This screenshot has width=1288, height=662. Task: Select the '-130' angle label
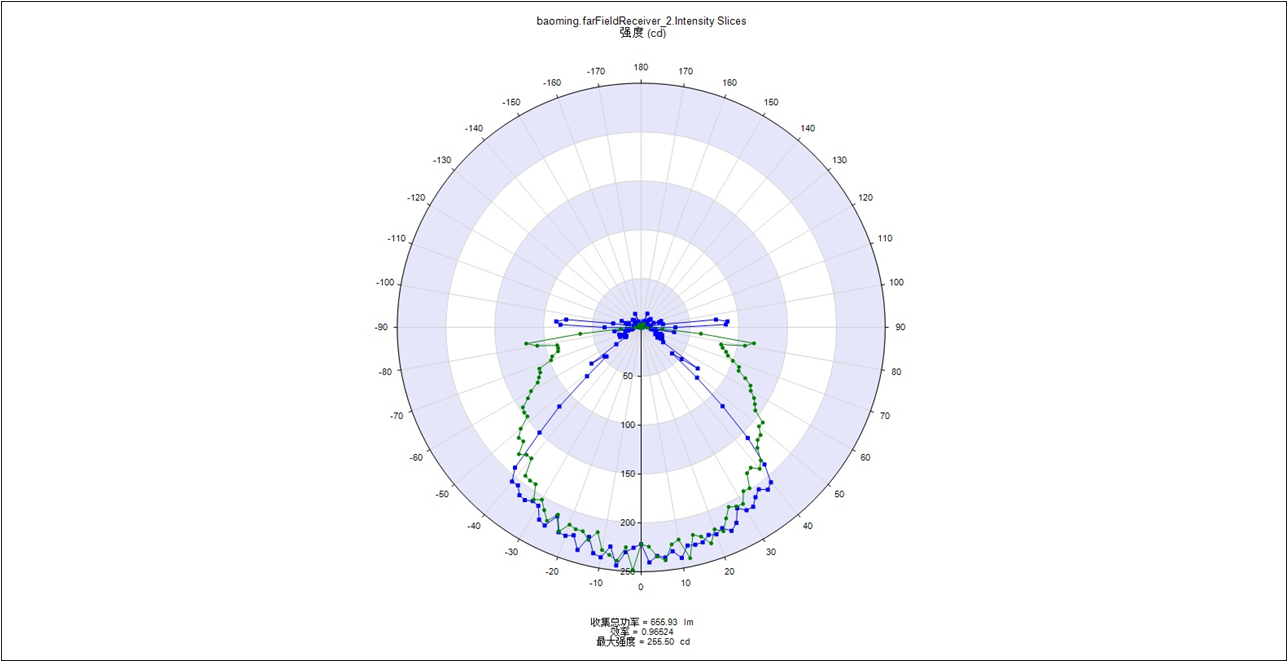point(442,160)
